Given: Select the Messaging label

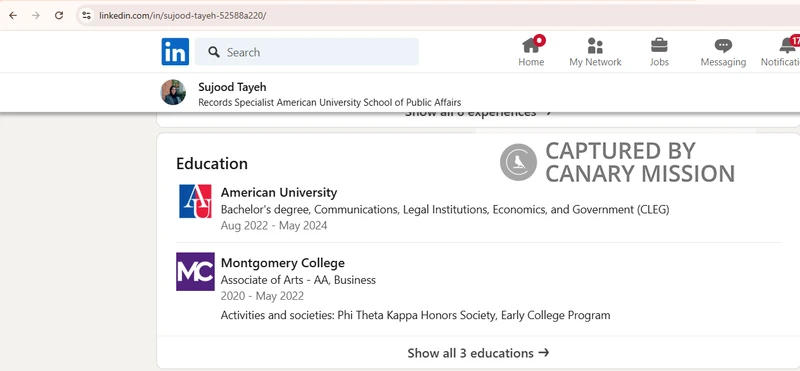Looking at the screenshot, I should (x=723, y=62).
